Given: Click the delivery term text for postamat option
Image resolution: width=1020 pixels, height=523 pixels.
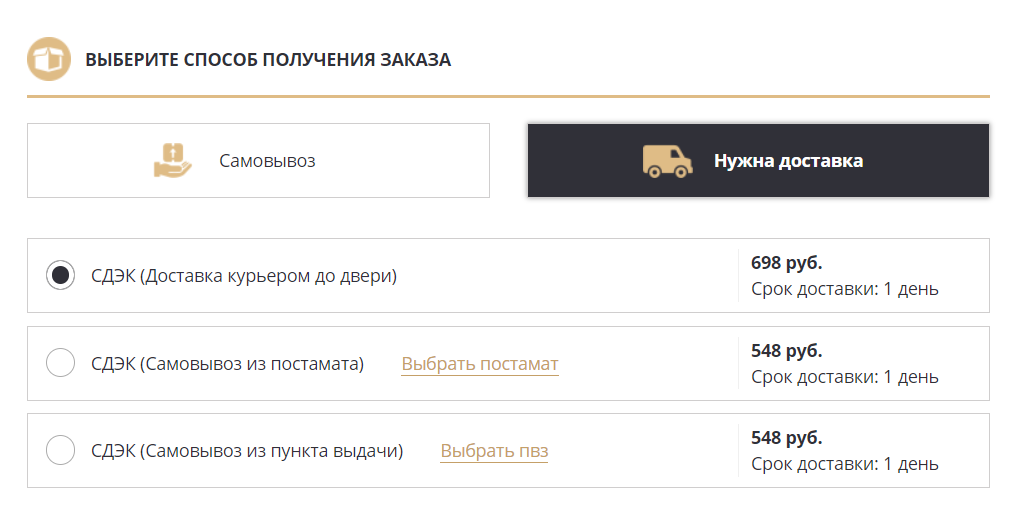Looking at the screenshot, I should click(x=845, y=377).
